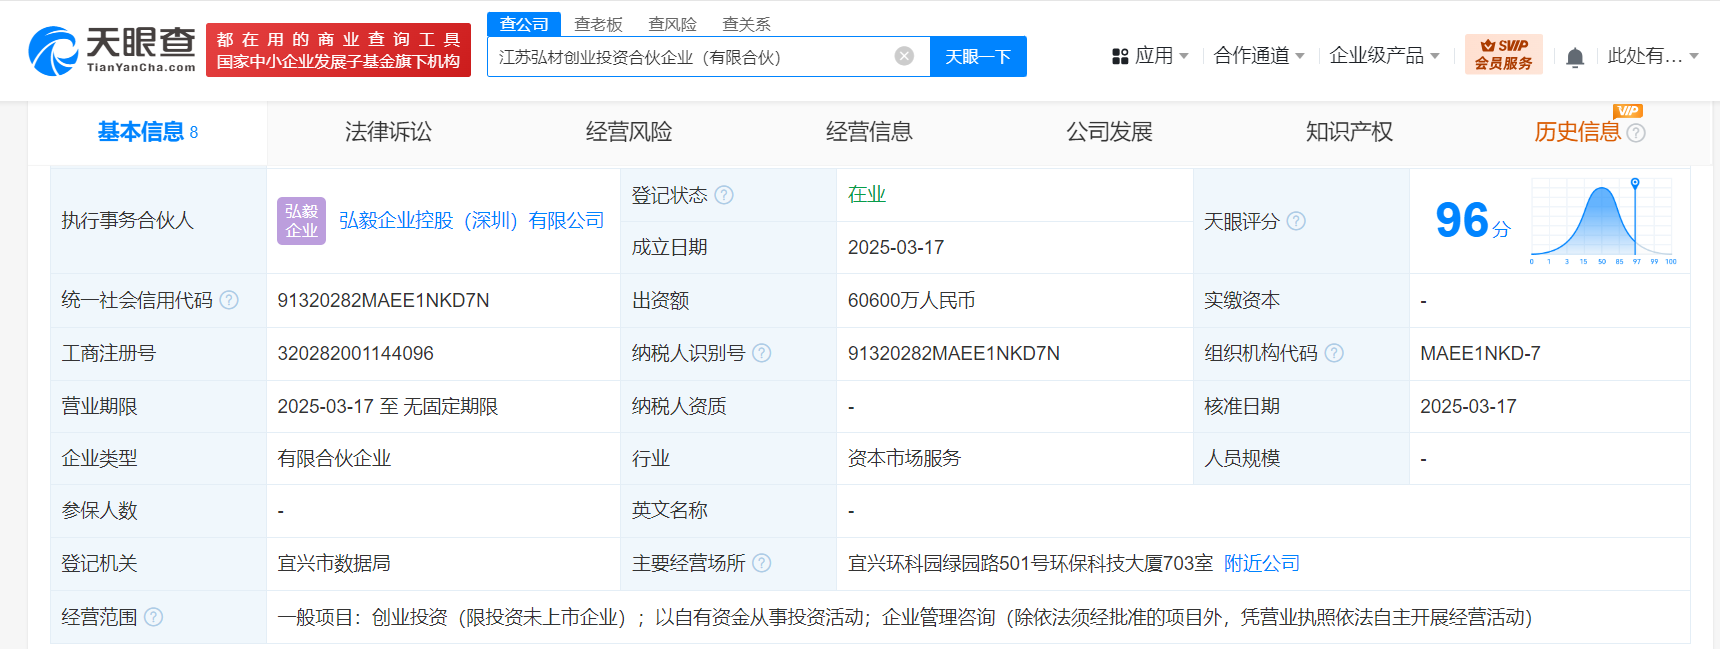Select the 2025-03-17 至 无固定期限 term

tap(388, 406)
